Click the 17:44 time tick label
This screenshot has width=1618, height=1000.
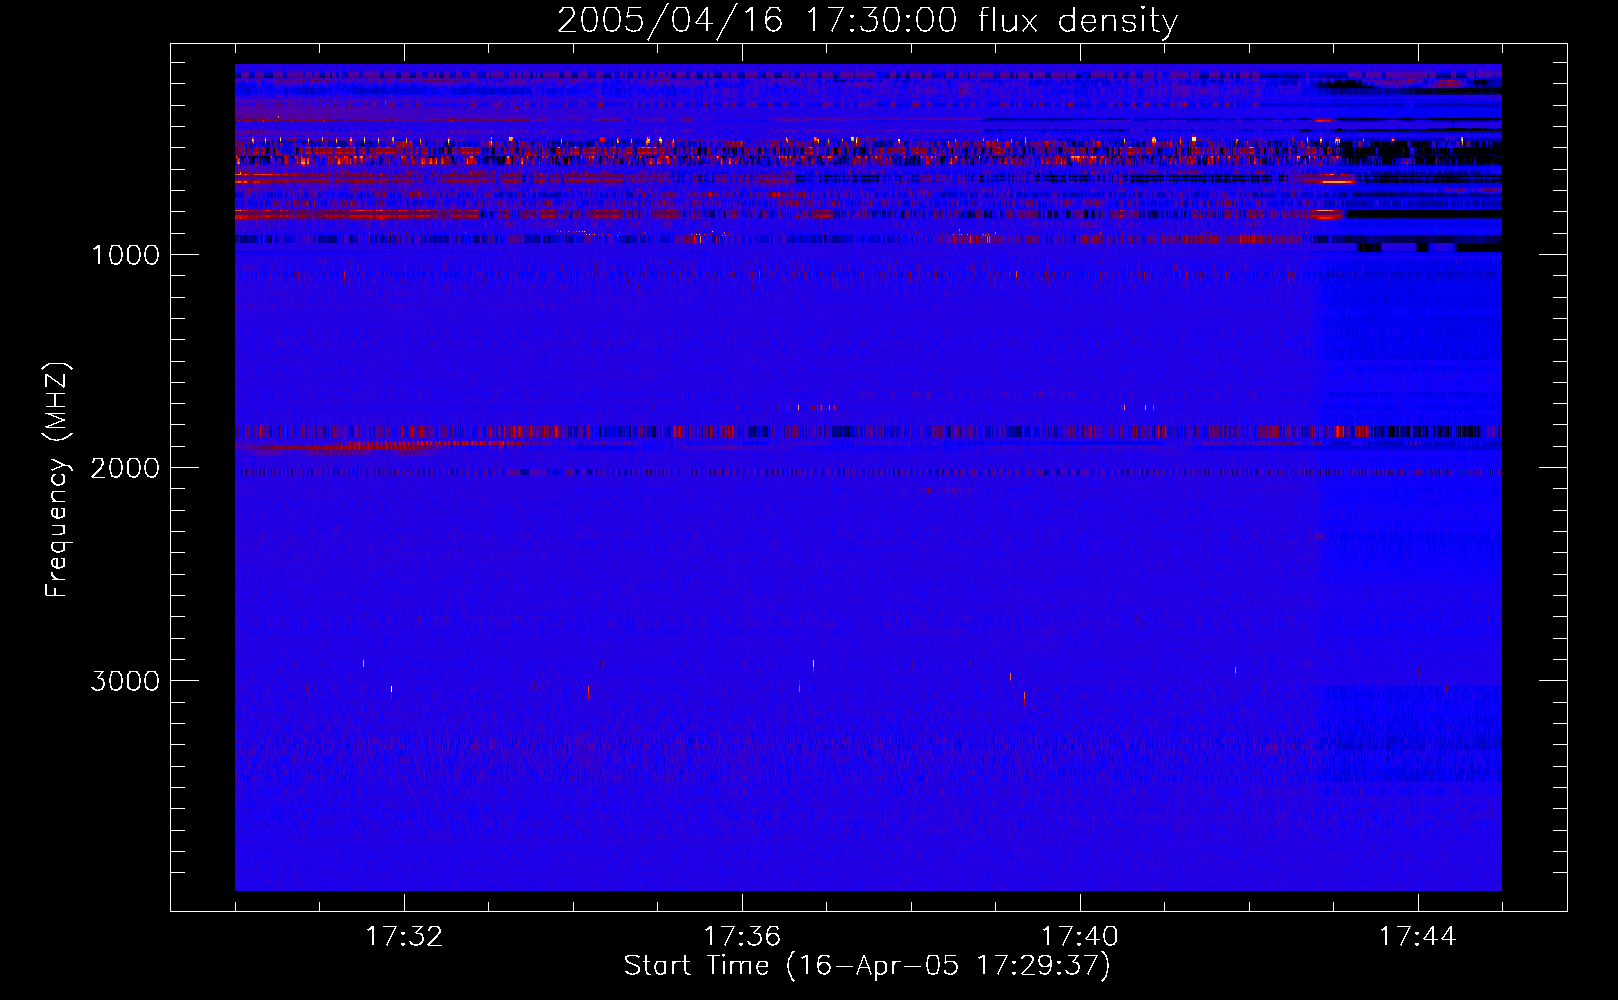(x=1418, y=936)
